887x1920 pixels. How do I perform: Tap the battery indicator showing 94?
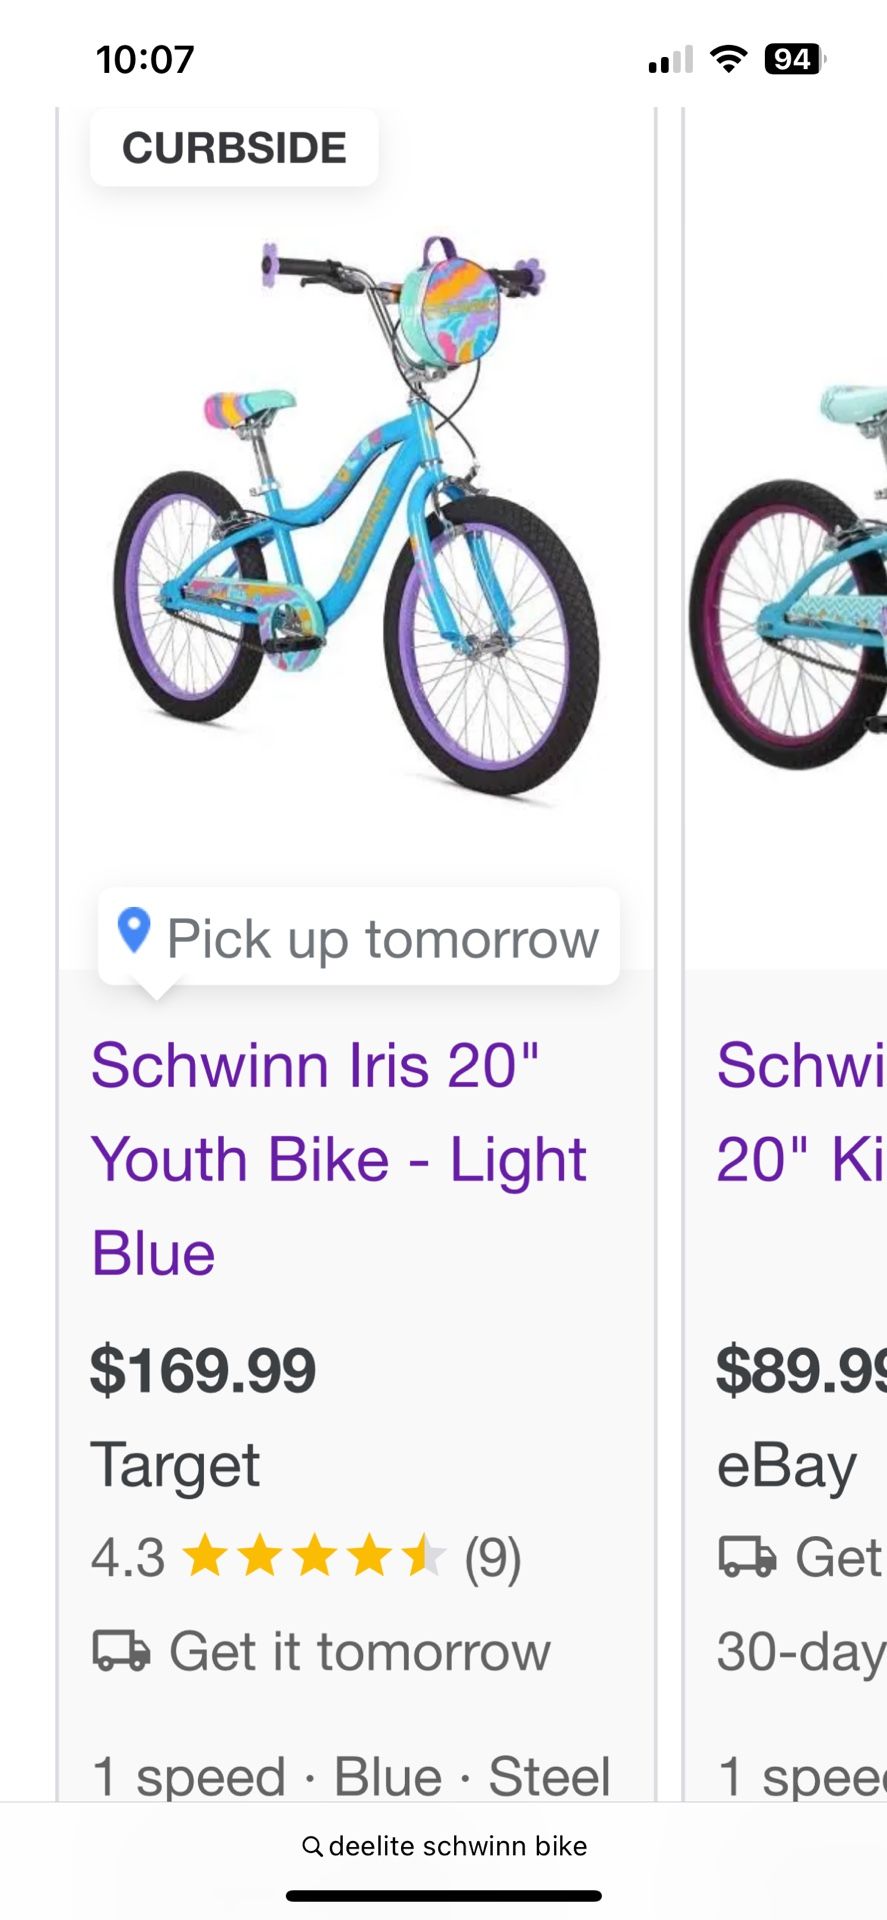[790, 59]
